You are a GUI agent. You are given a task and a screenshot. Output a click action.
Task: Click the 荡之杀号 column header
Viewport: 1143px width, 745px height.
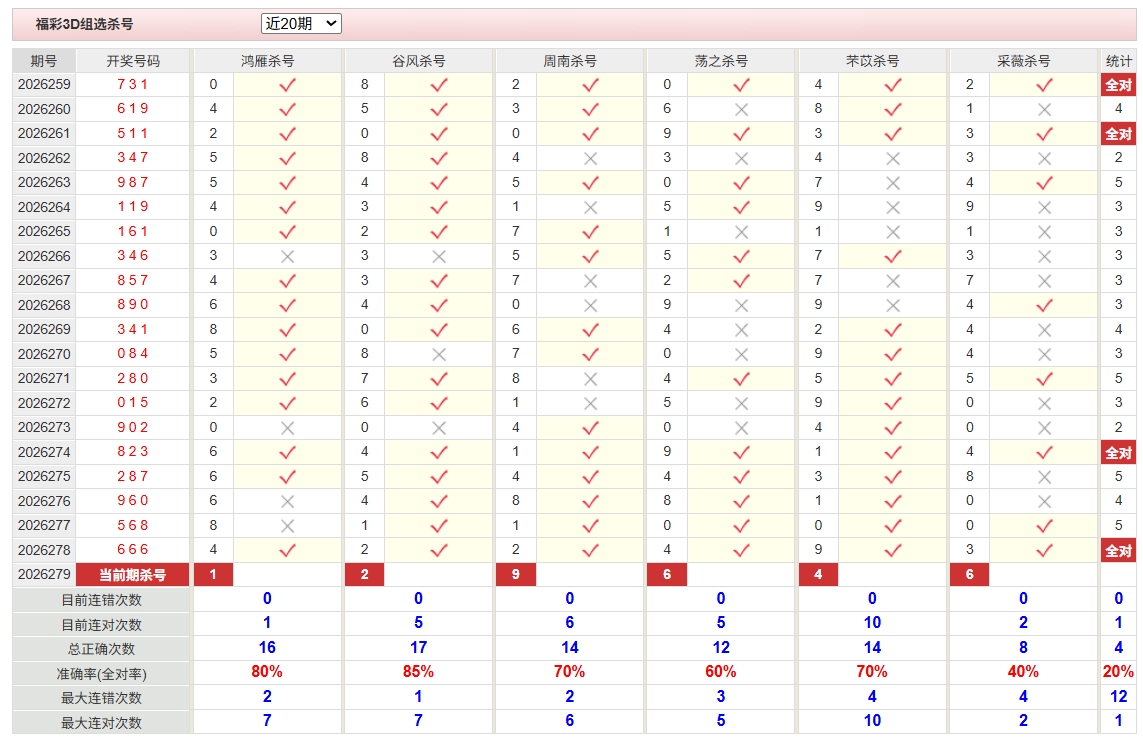(x=721, y=61)
